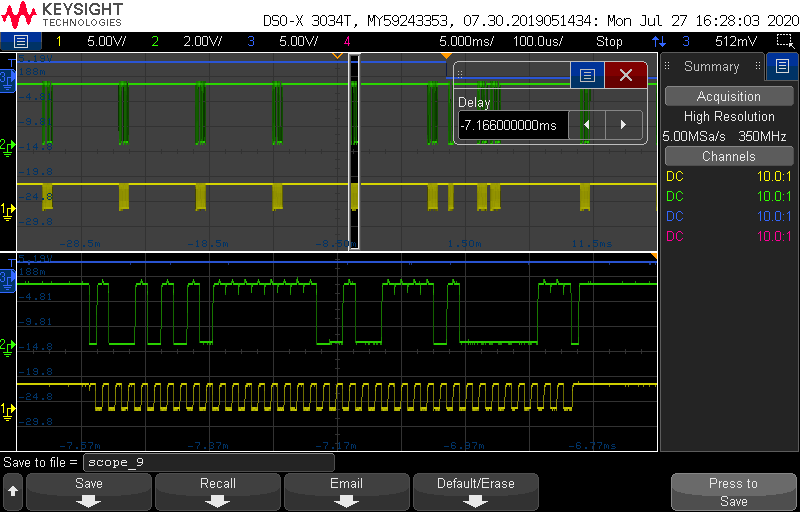Click the Stop run status indicator
Screen dimensions: 800x512
(x=609, y=41)
